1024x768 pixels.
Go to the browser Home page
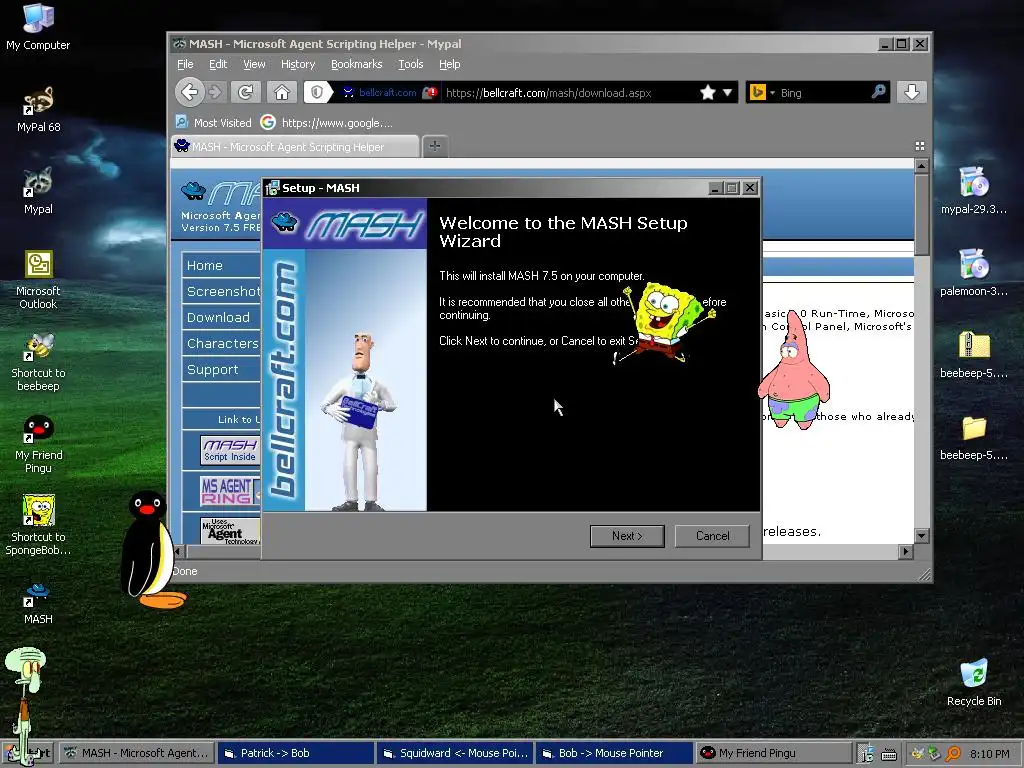281,93
